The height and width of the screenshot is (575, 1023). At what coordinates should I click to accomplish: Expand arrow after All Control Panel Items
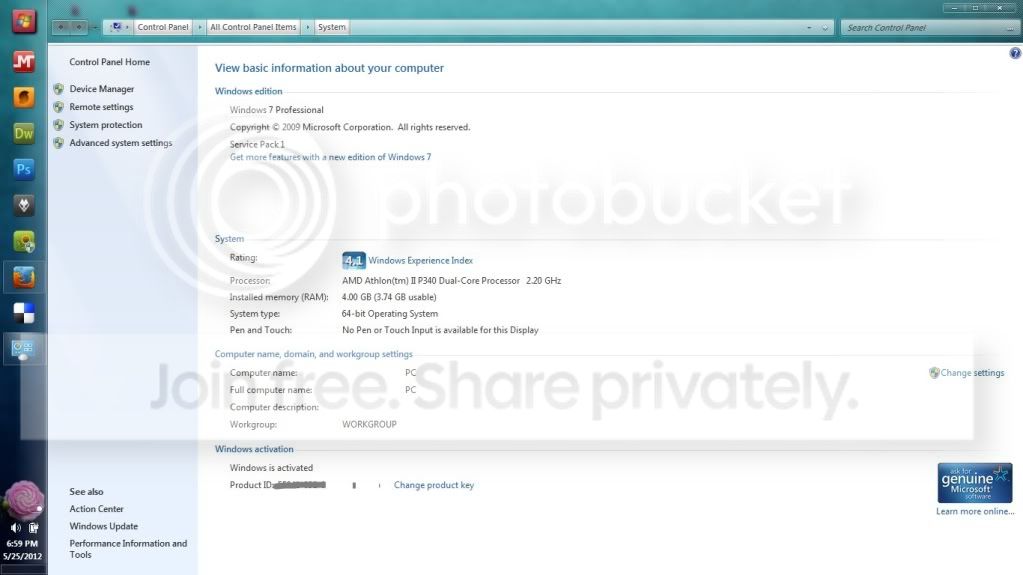click(307, 27)
